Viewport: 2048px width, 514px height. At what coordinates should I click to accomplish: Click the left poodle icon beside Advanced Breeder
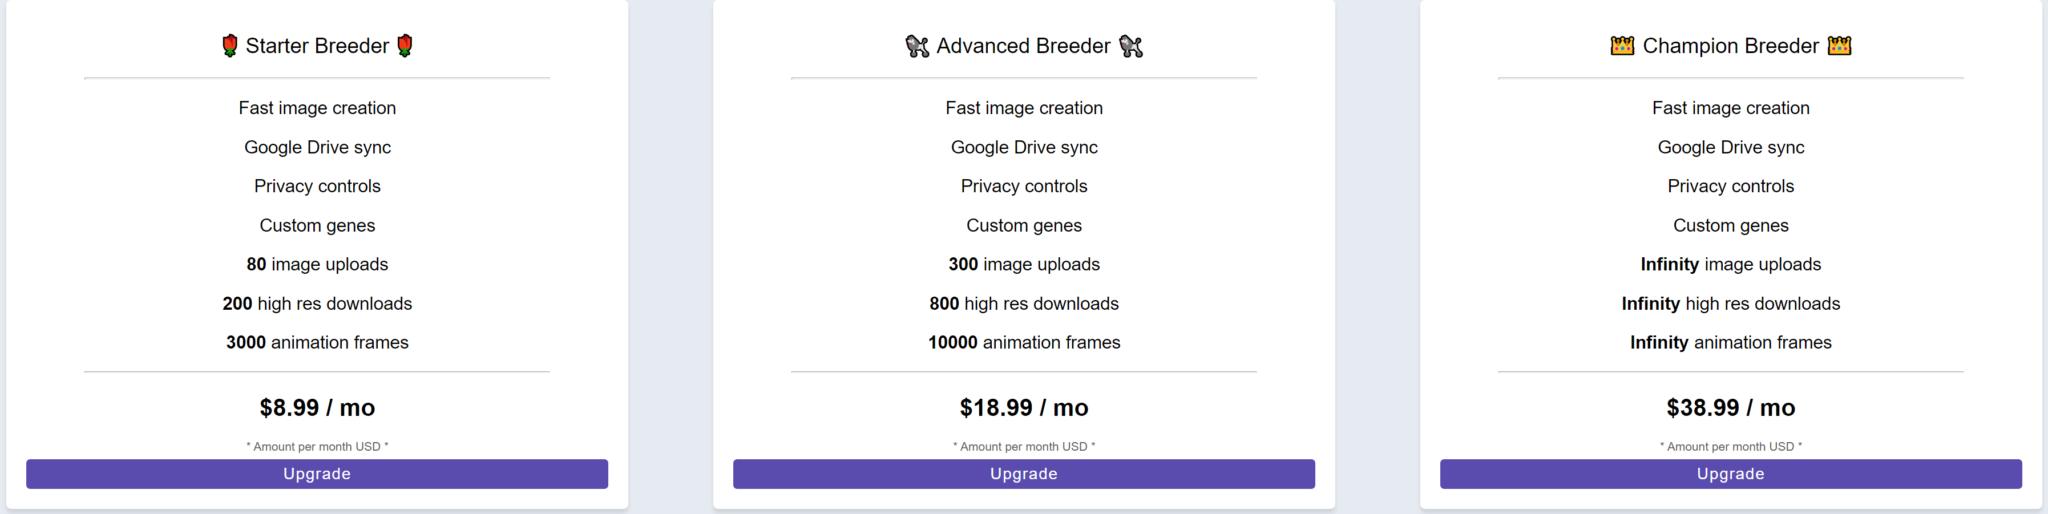(917, 46)
